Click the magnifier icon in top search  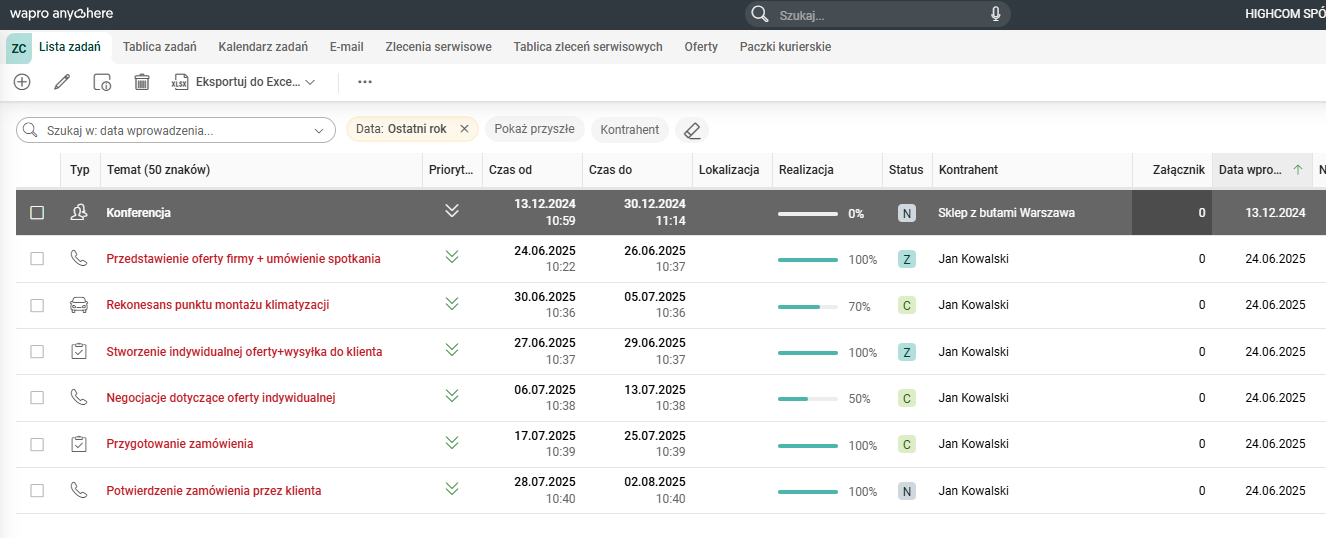click(759, 14)
